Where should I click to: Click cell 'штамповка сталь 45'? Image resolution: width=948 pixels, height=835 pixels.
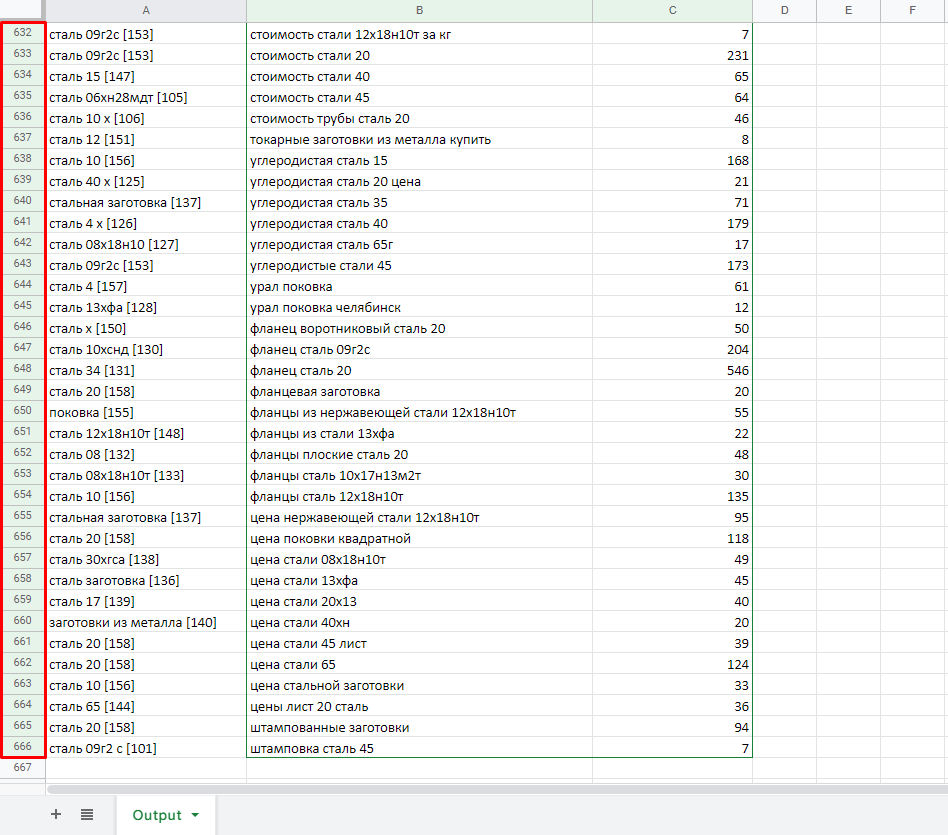[419, 749]
